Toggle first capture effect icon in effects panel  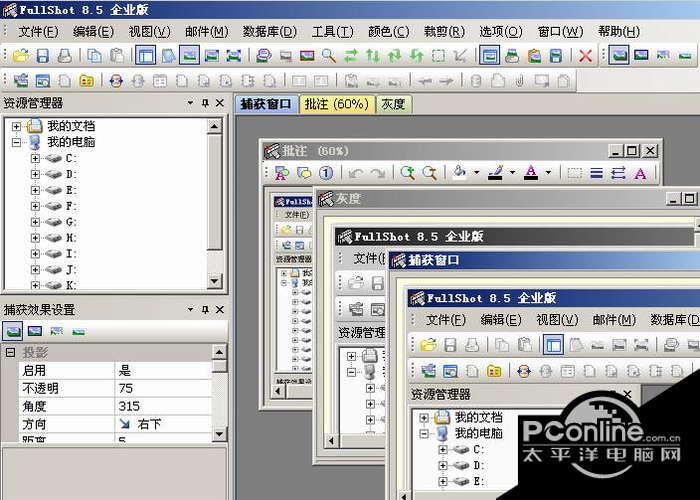point(12,331)
